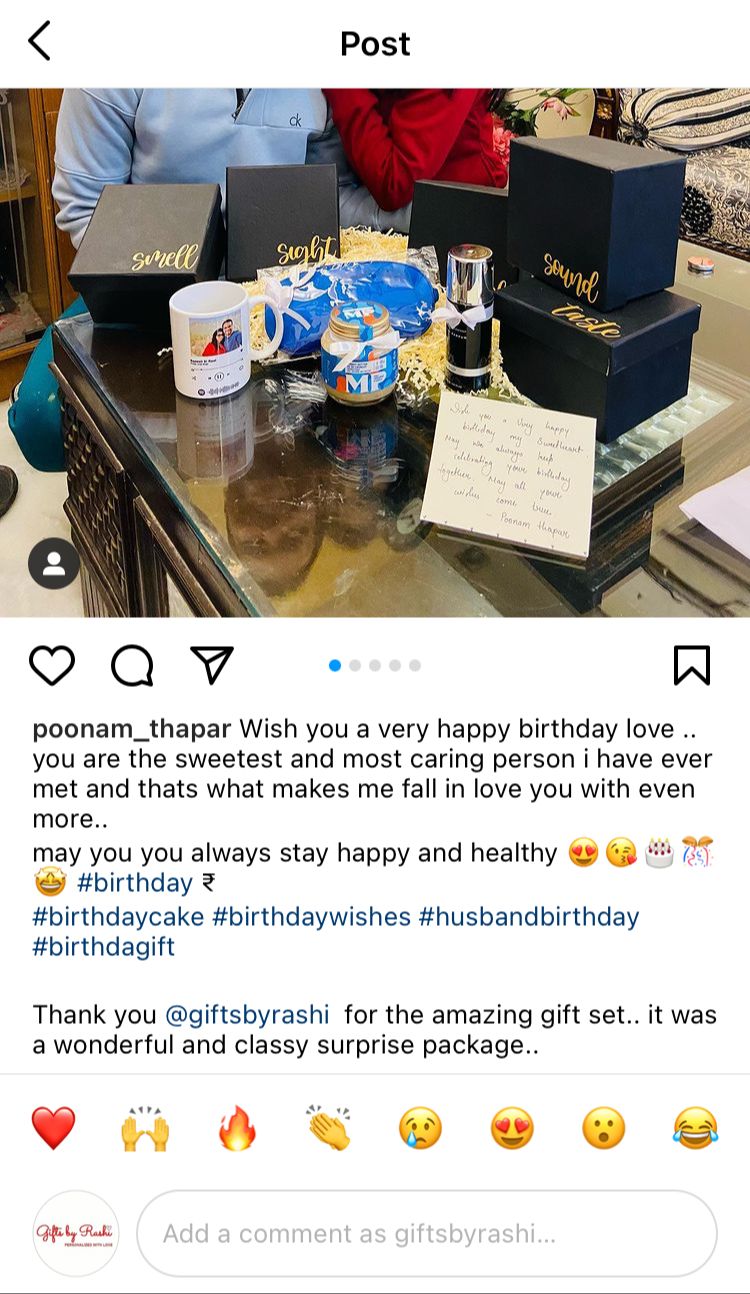Show tagged people via person icon
This screenshot has width=750, height=1294.
pyautogui.click(x=54, y=564)
